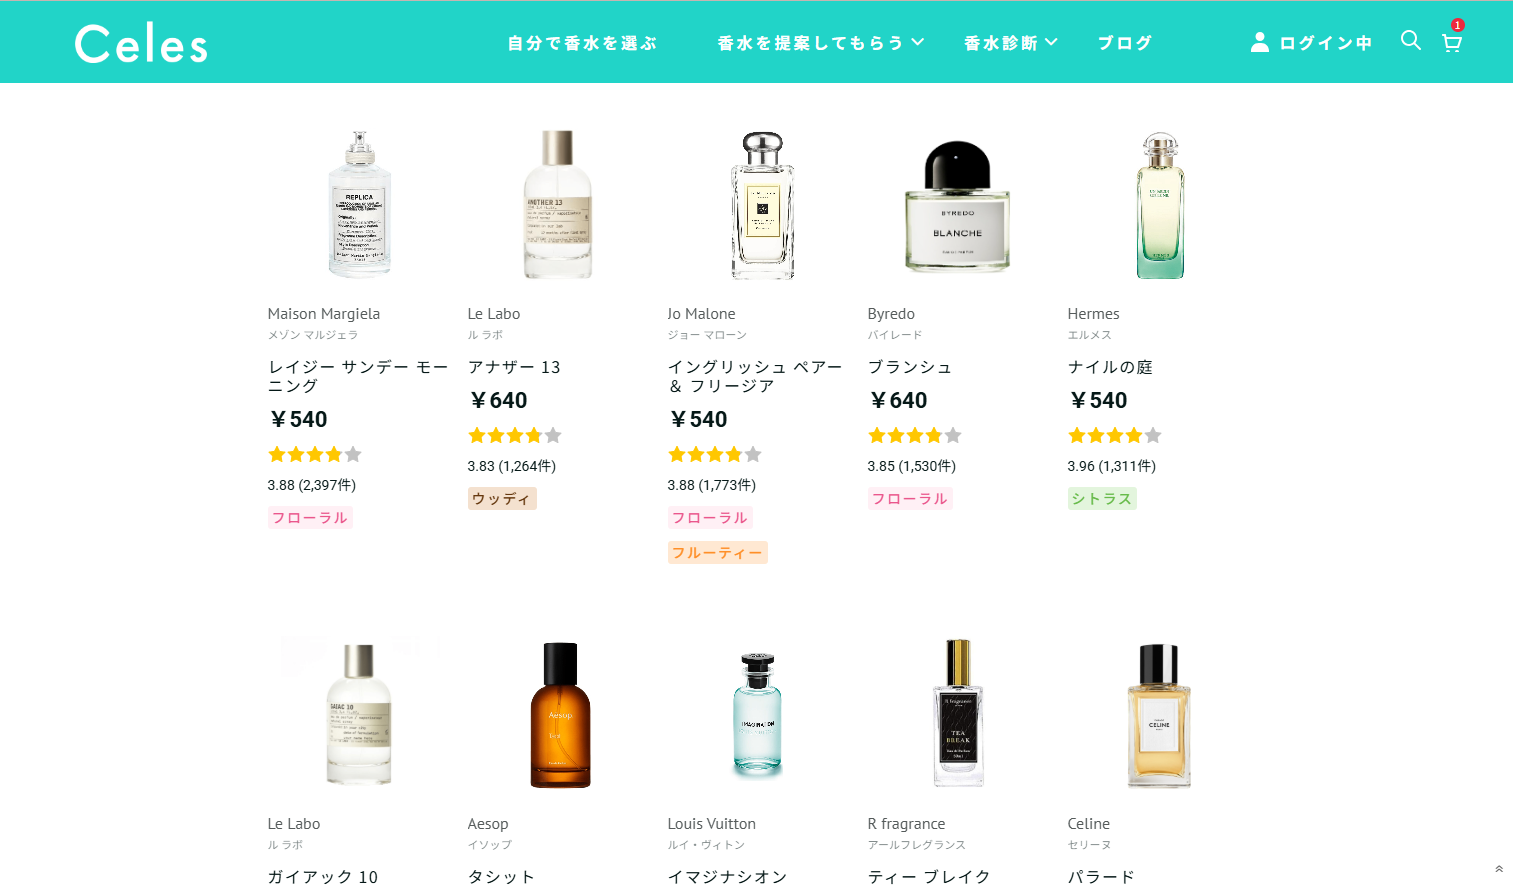Click the ウッディ tag under Le Labo
The width and height of the screenshot is (1513, 886).
(x=502, y=498)
